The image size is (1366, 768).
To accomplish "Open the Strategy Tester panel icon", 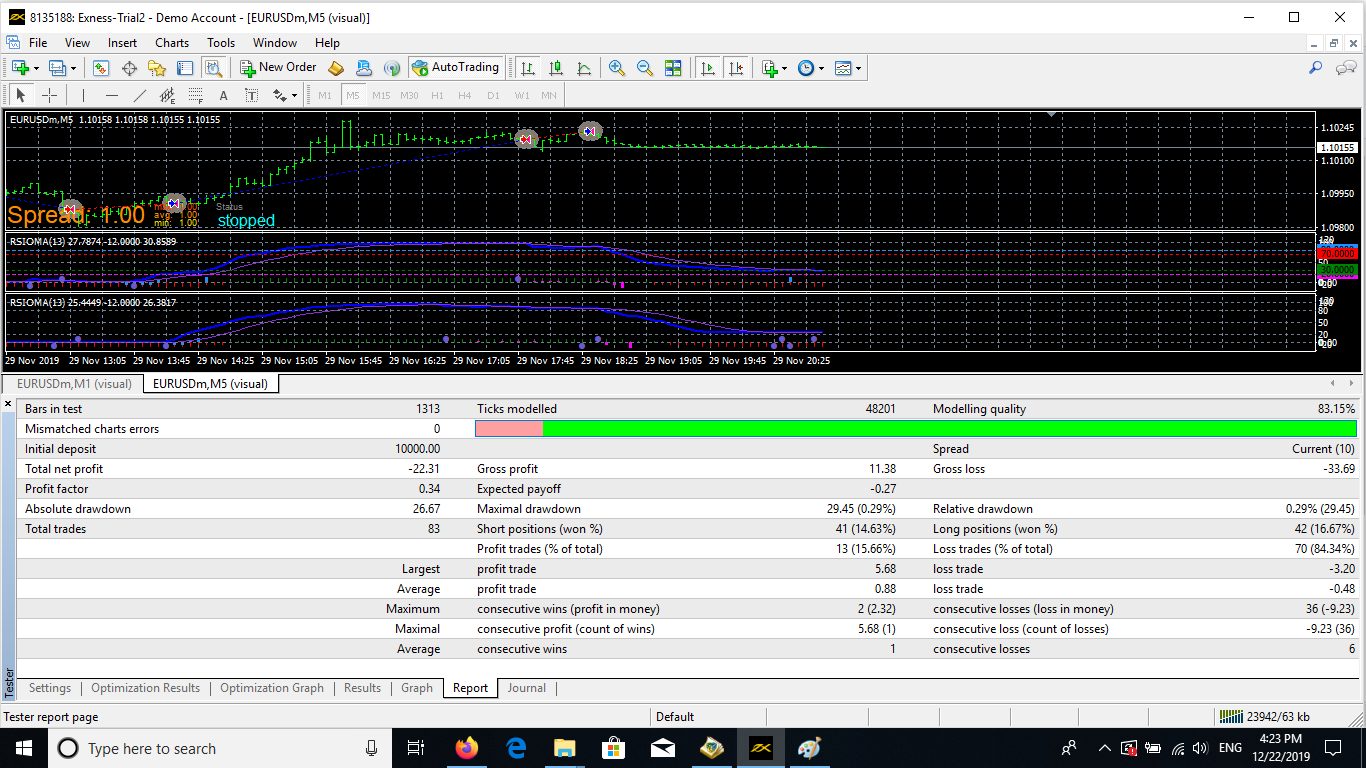I will point(213,68).
